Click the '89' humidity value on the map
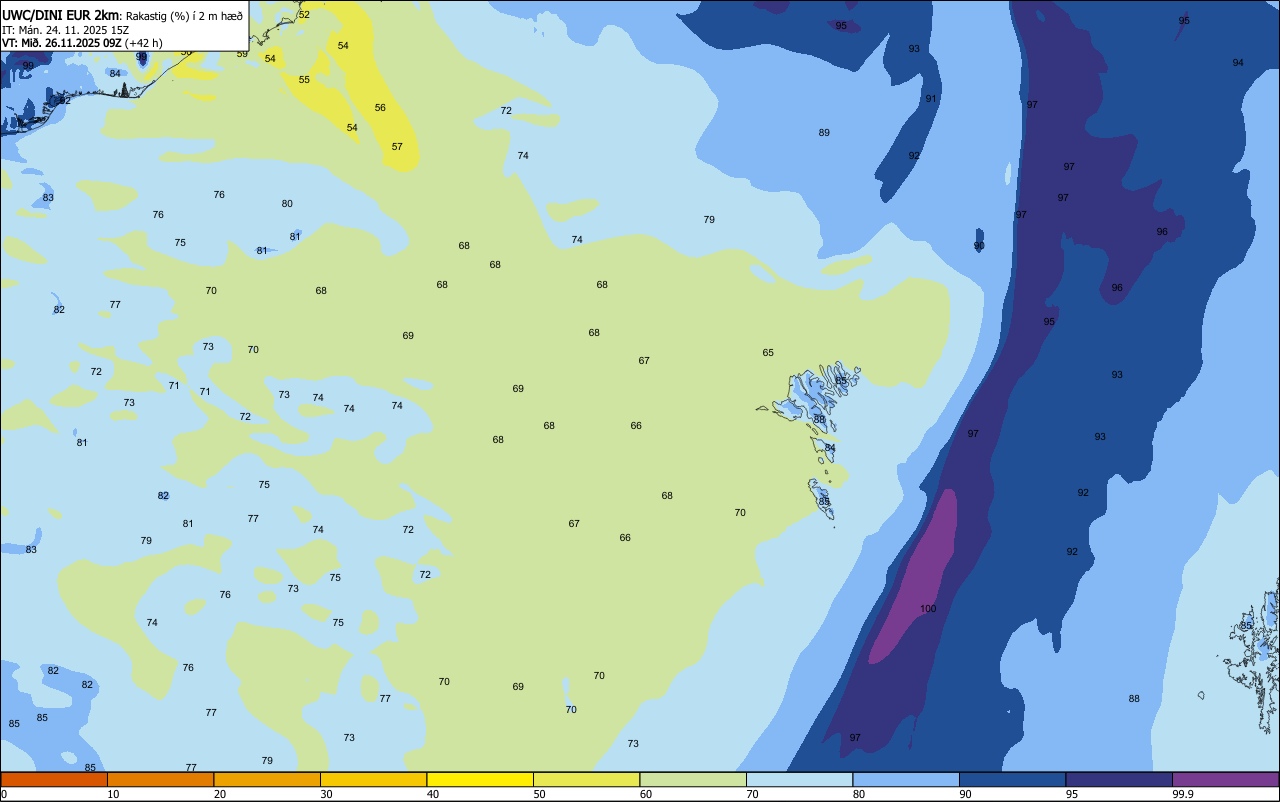 pyautogui.click(x=824, y=133)
